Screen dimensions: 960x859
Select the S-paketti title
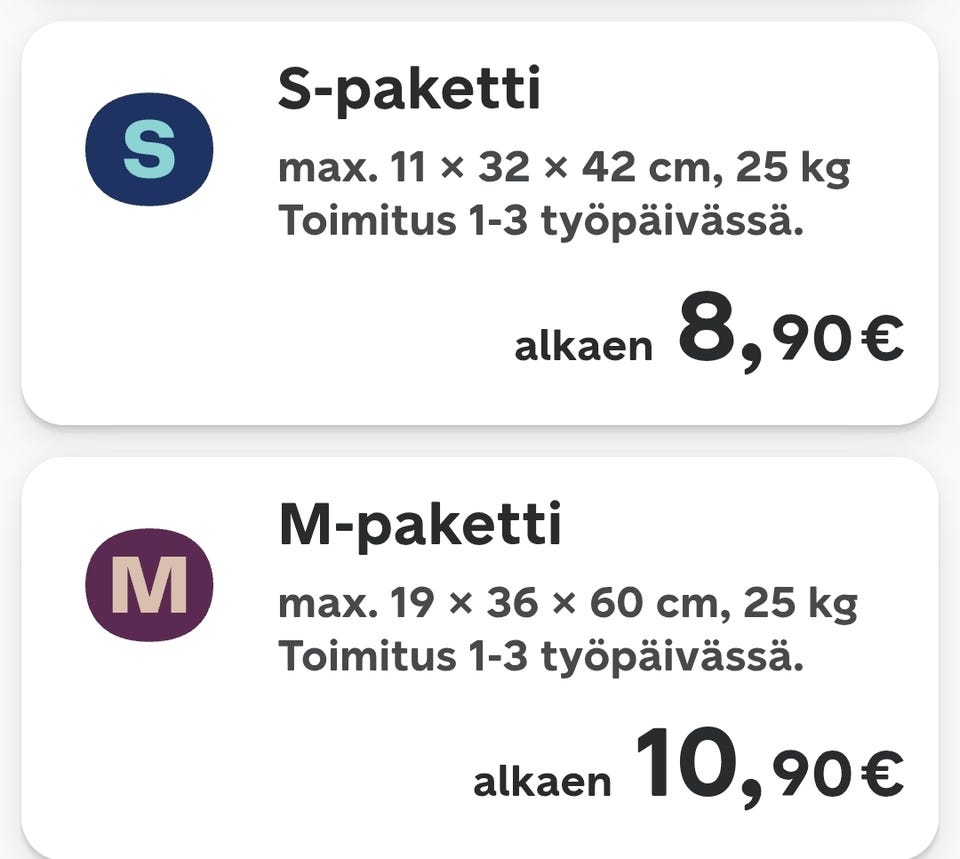point(409,91)
